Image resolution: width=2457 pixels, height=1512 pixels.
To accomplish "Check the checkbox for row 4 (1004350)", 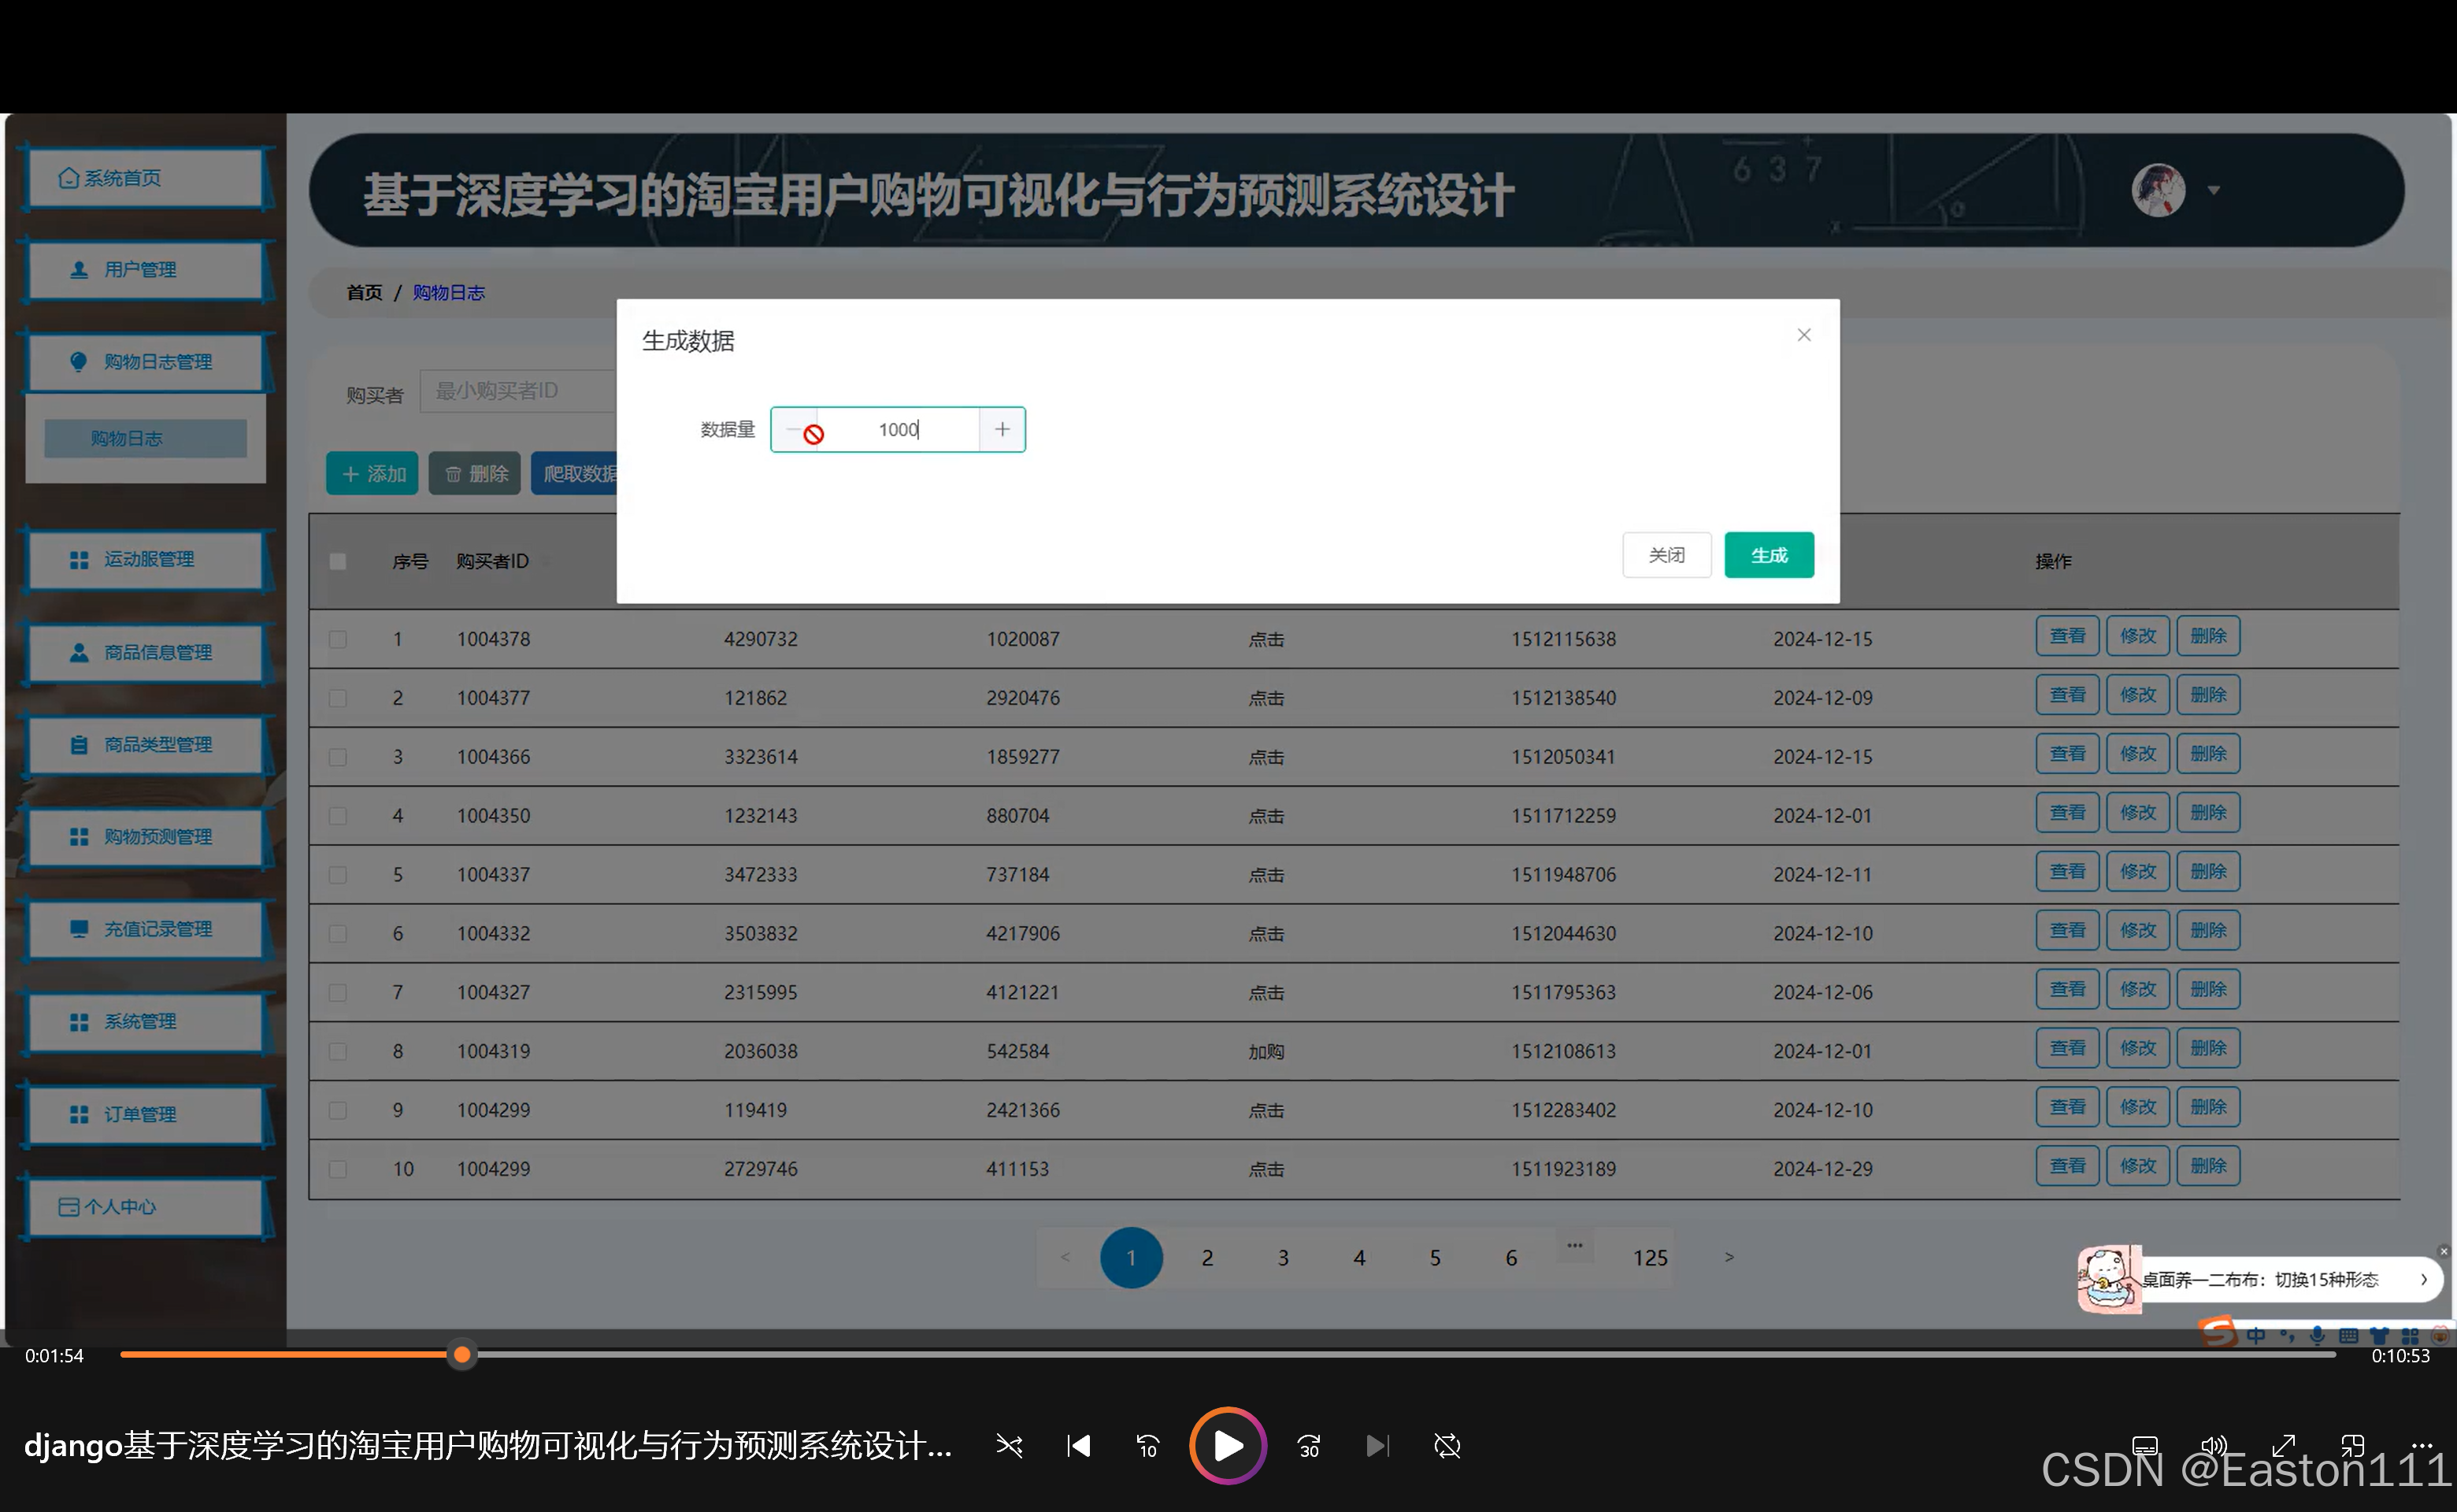I will 338,816.
